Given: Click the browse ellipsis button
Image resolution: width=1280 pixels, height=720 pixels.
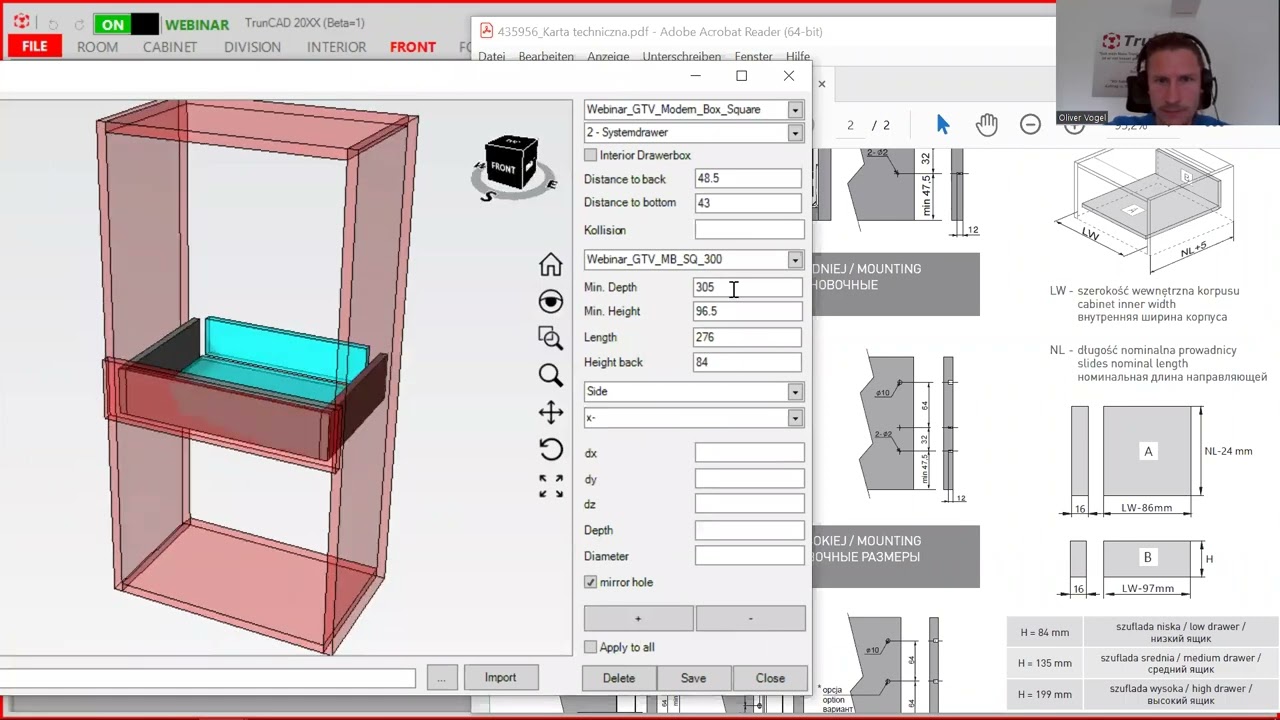Looking at the screenshot, I should point(441,678).
